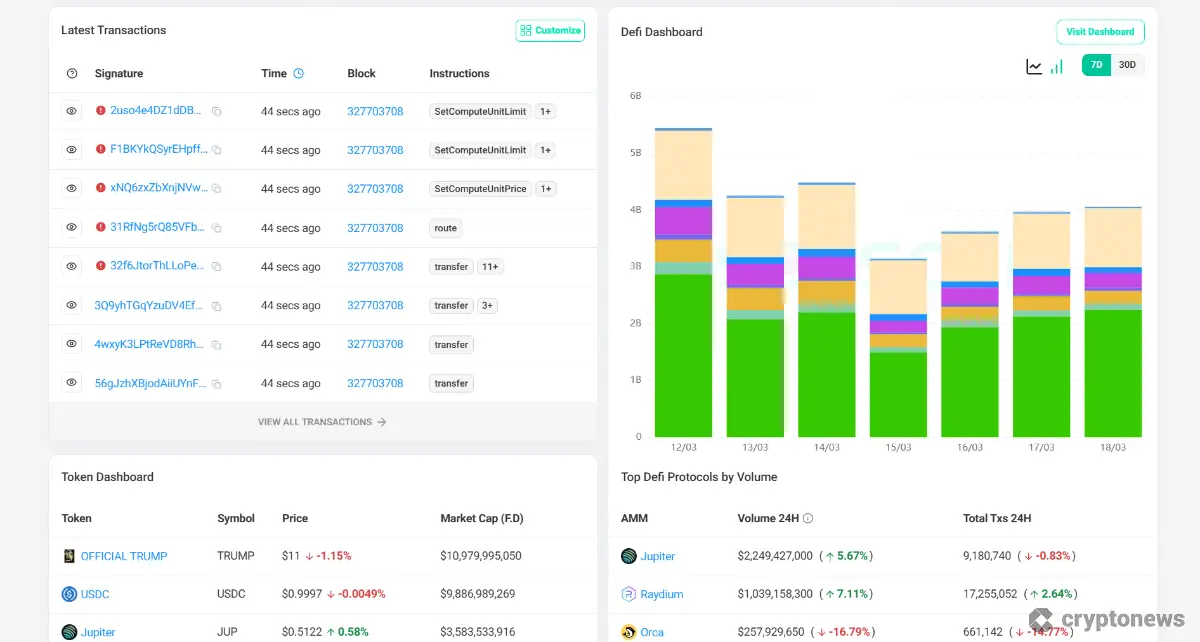1200x642 pixels.
Task: Click the Jupiter token logo in Token Dashboard
Action: pyautogui.click(x=69, y=632)
